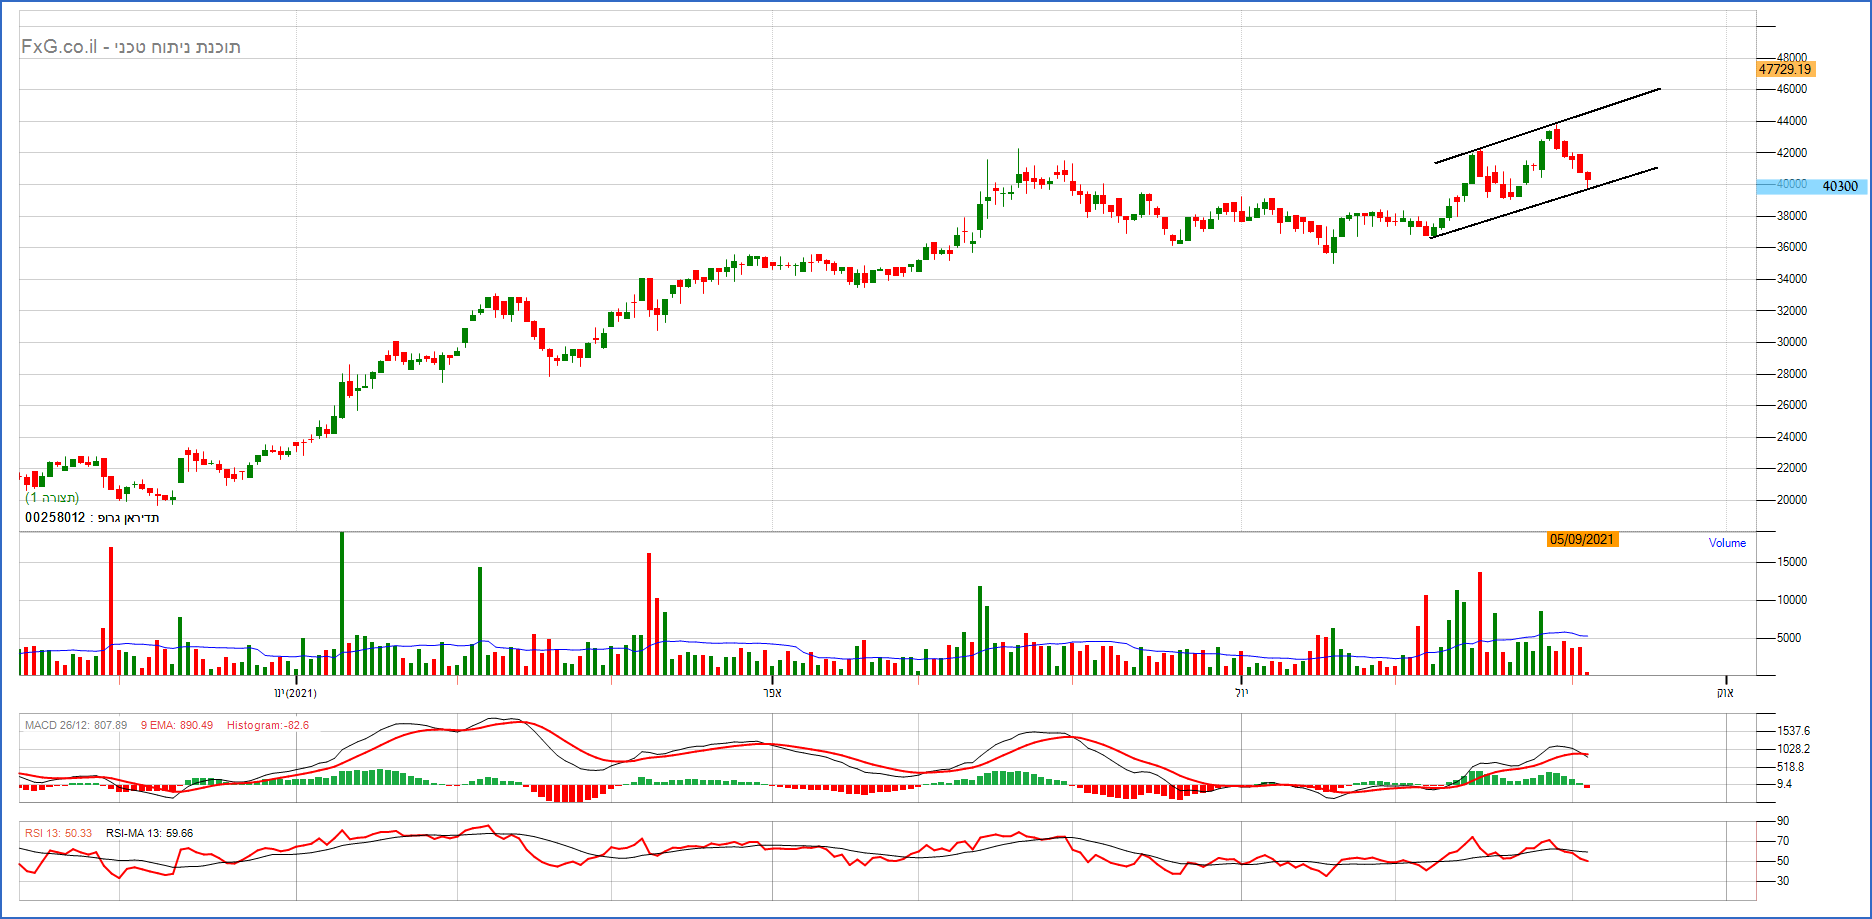The height and width of the screenshot is (919, 1872).
Task: Select the orange 05/09/2021 date label
Action: [x=1582, y=539]
